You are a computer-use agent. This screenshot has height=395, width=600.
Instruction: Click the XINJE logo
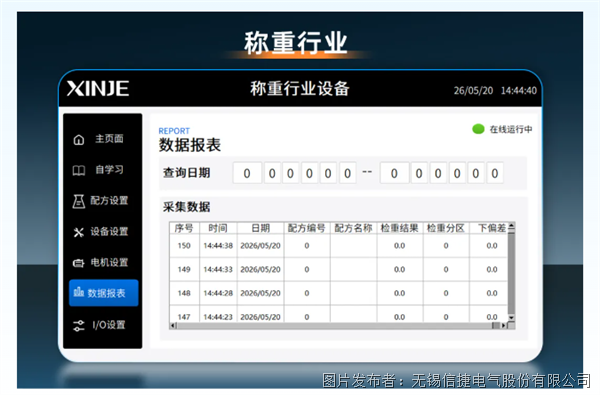[x=98, y=88]
